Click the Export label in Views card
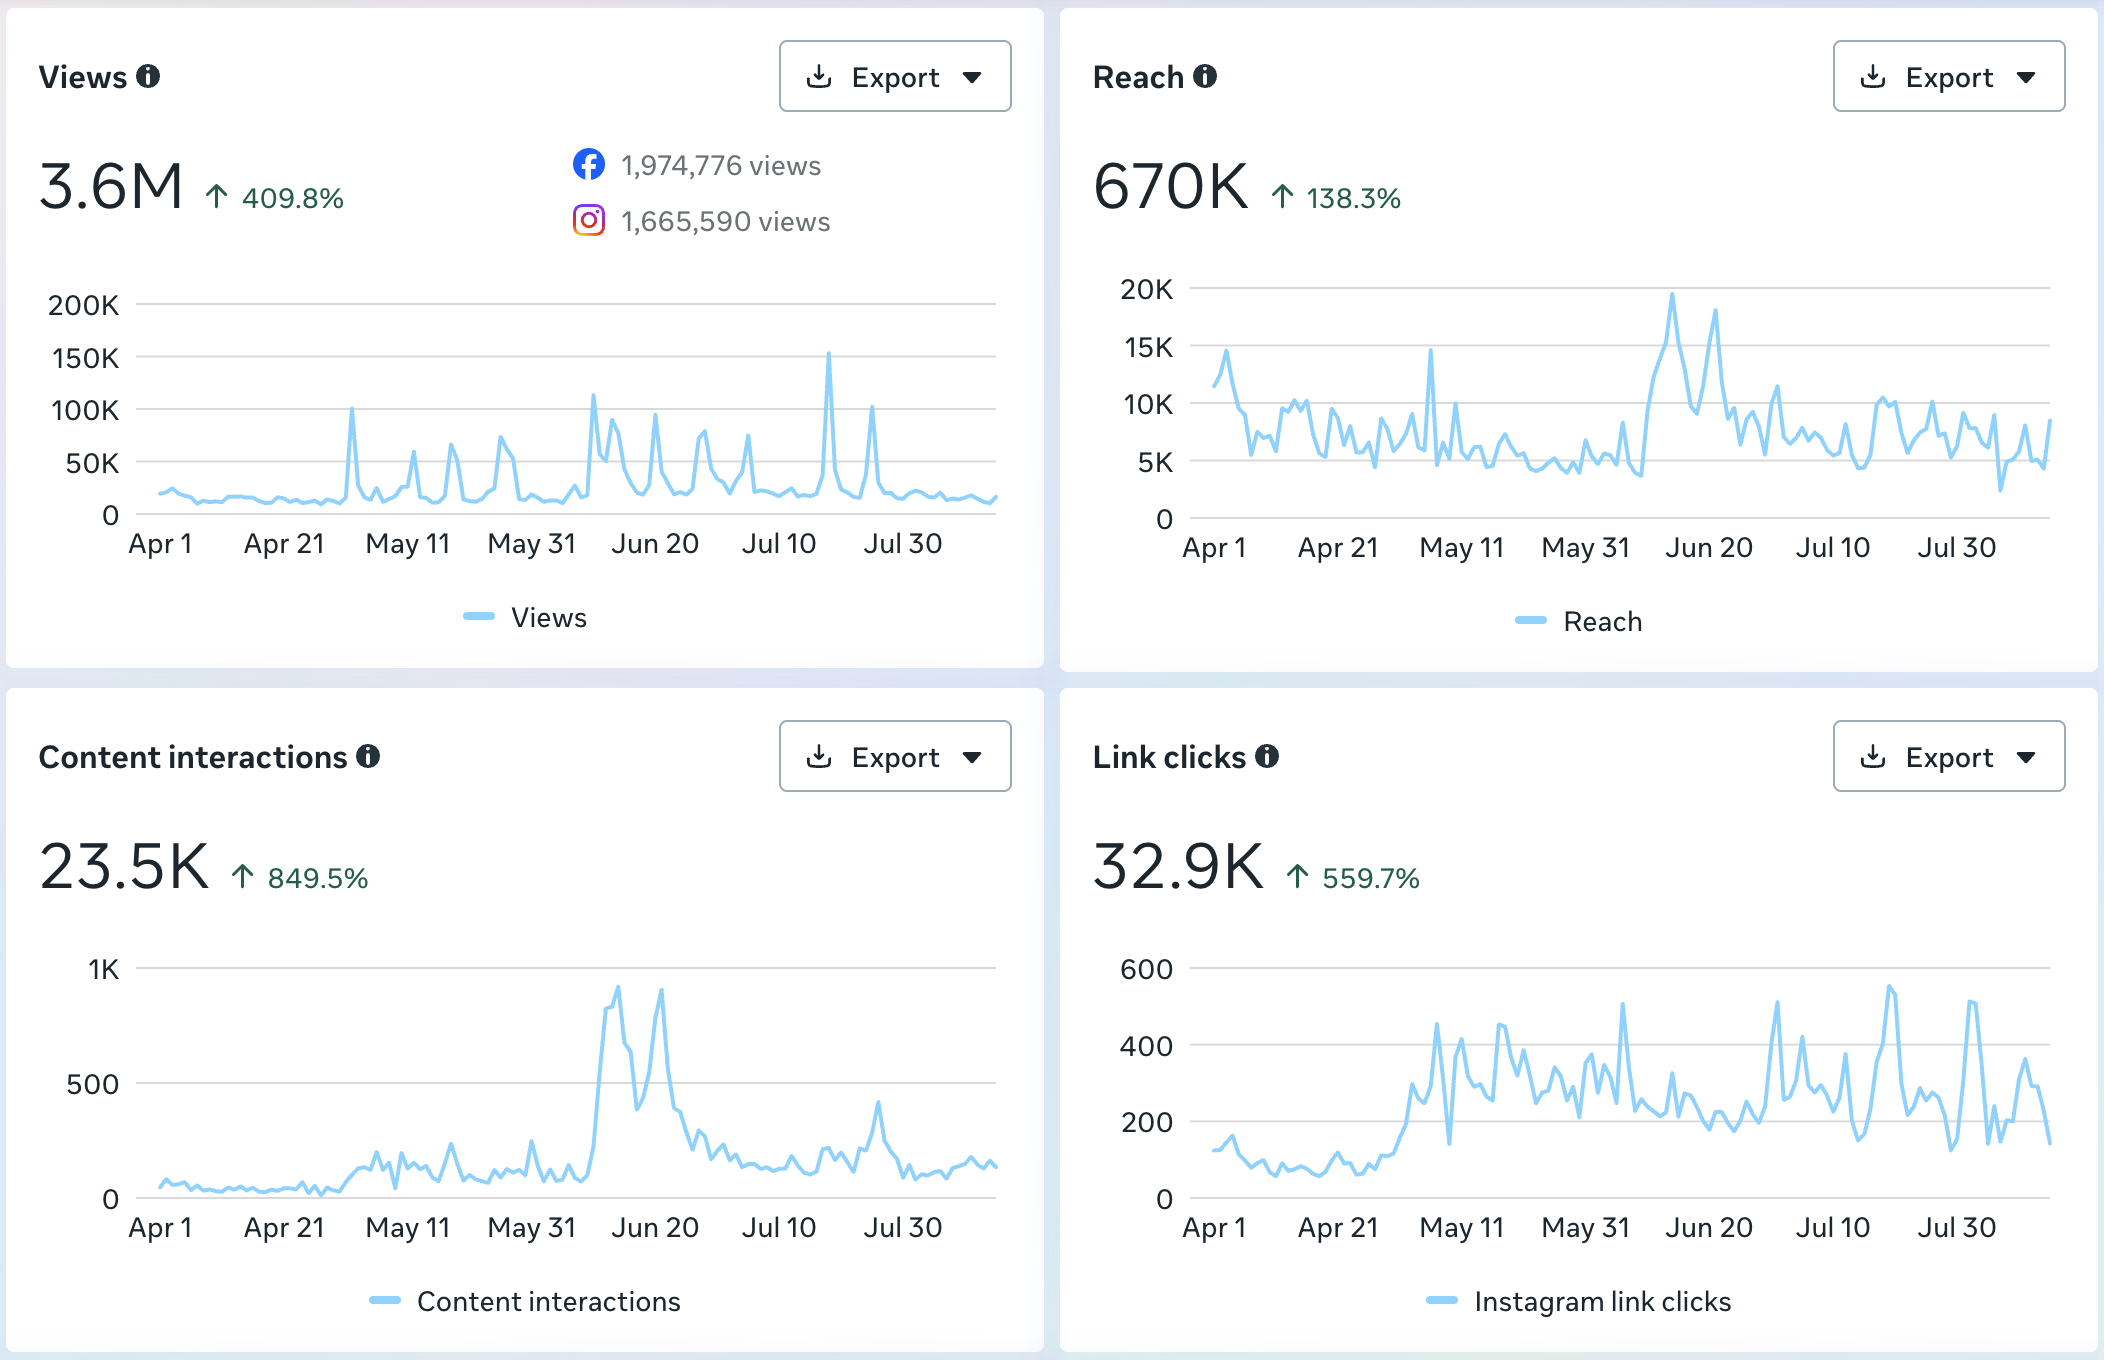Viewport: 2104px width, 1360px height. point(895,78)
